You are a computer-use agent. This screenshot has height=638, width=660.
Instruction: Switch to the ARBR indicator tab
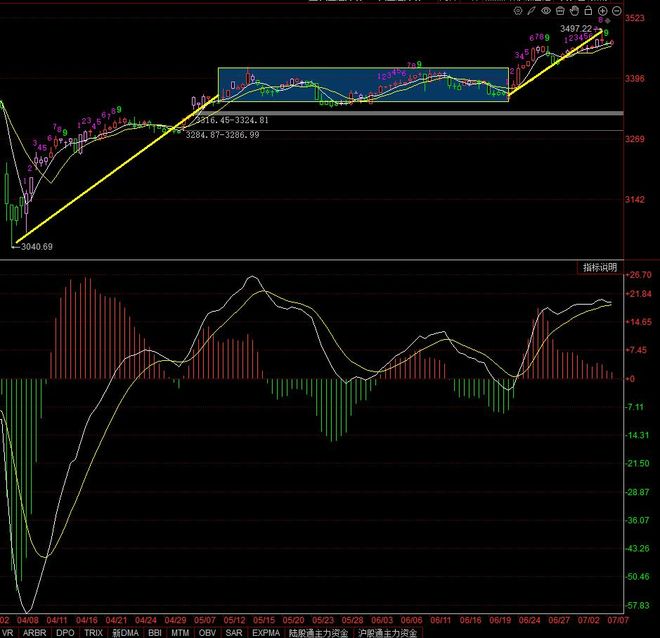34,632
